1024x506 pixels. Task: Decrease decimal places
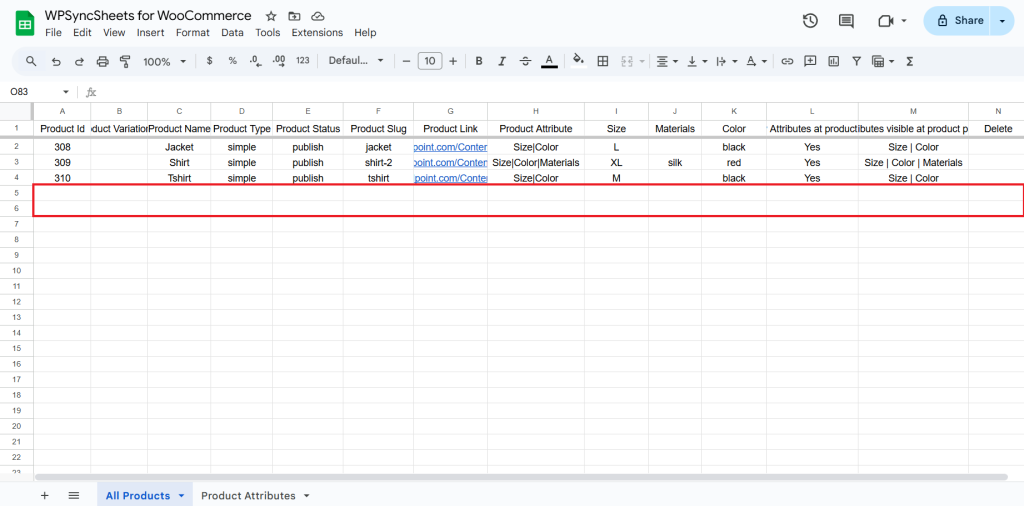(255, 61)
